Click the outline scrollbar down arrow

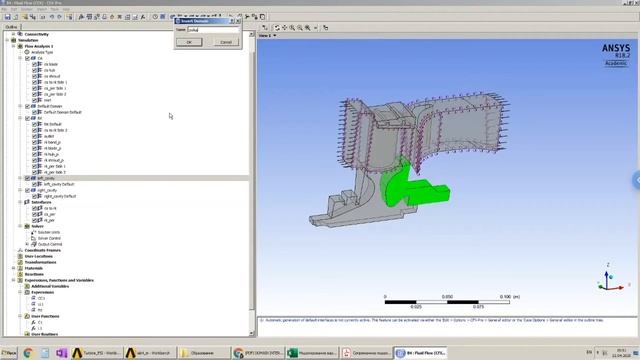click(251, 333)
